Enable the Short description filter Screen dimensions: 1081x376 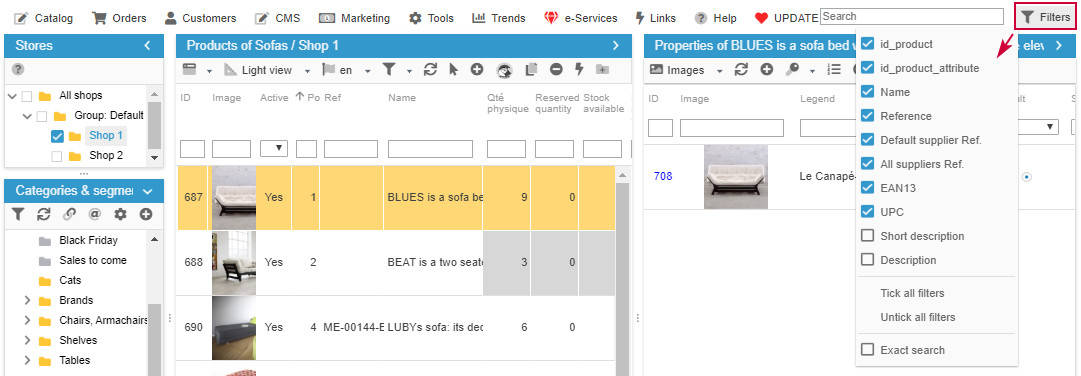pyautogui.click(x=867, y=236)
